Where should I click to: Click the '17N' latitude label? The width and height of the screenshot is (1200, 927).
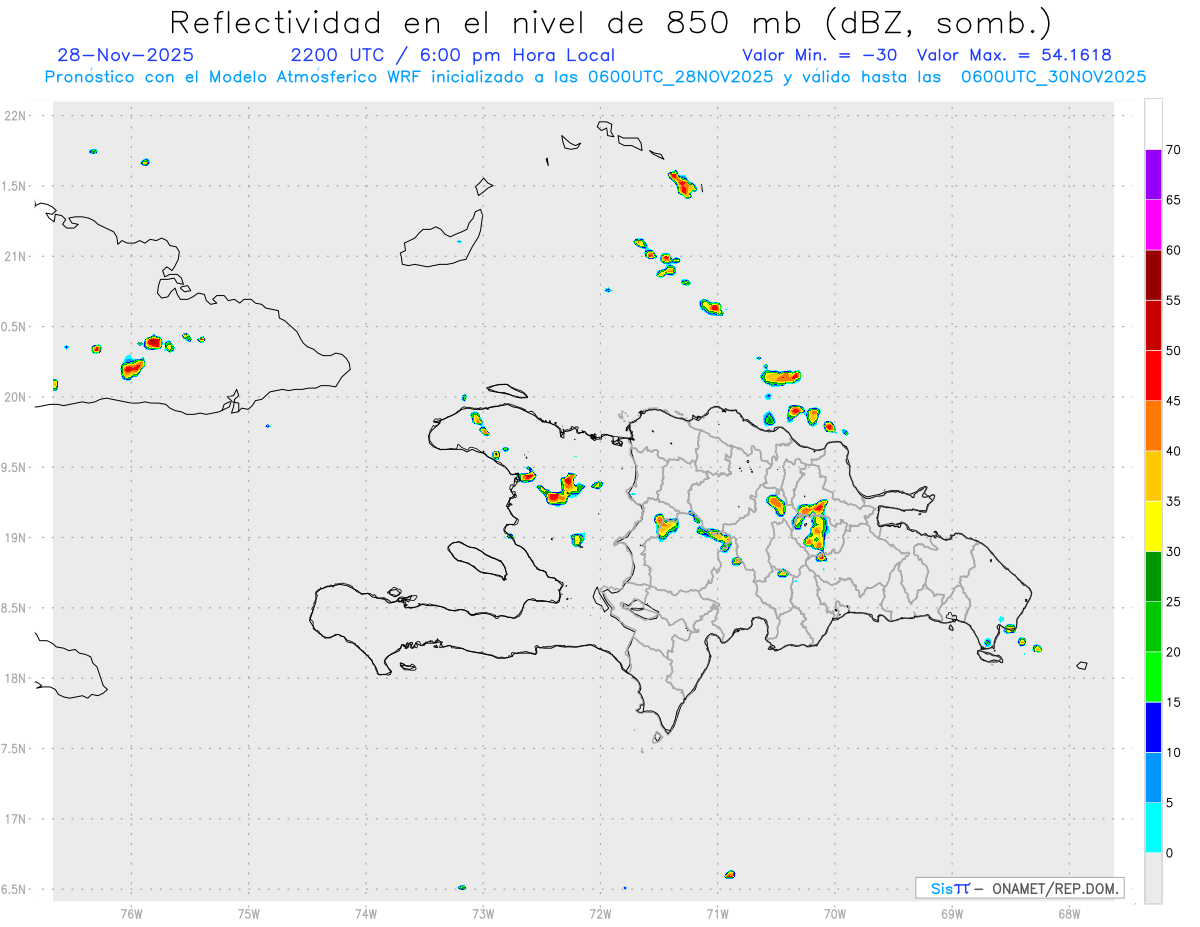(17, 819)
